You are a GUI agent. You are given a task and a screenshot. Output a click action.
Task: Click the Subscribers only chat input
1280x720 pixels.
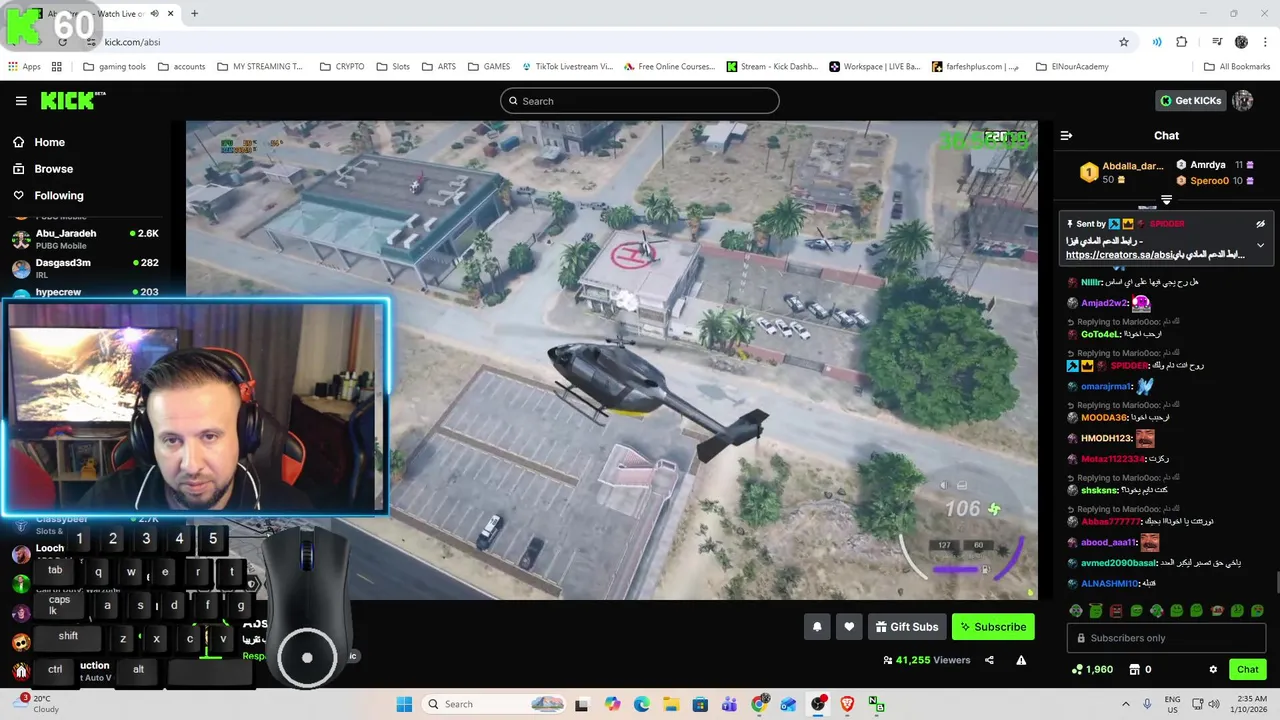tap(1166, 638)
